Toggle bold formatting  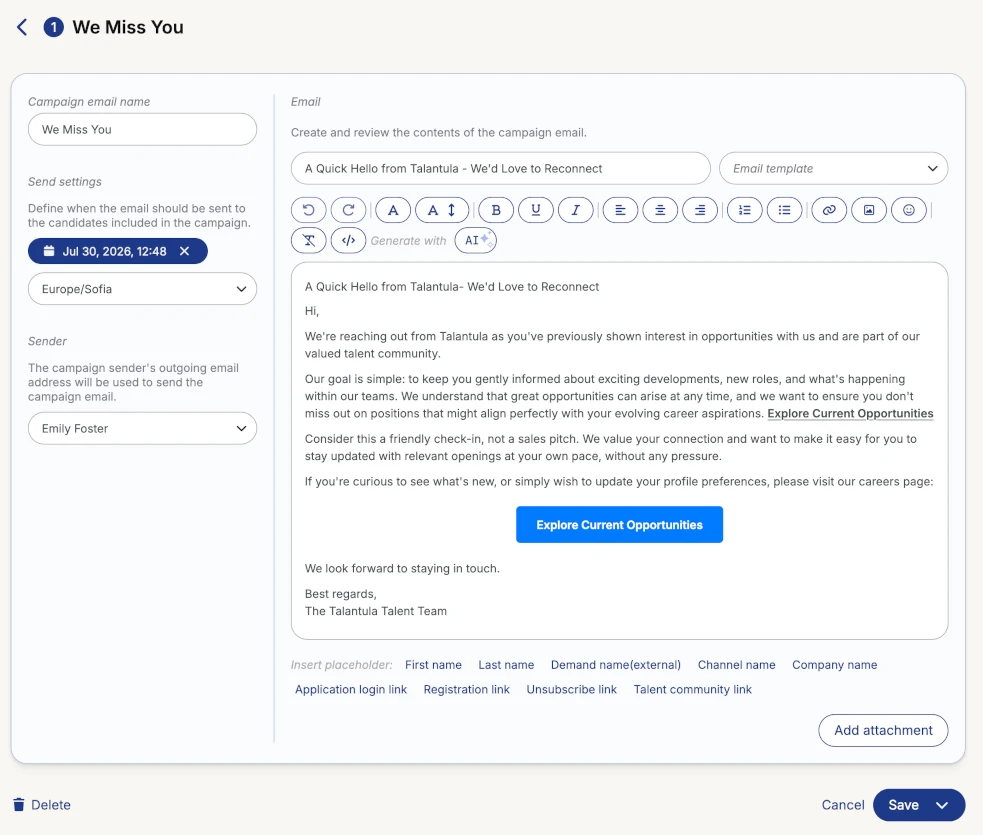[x=496, y=210]
